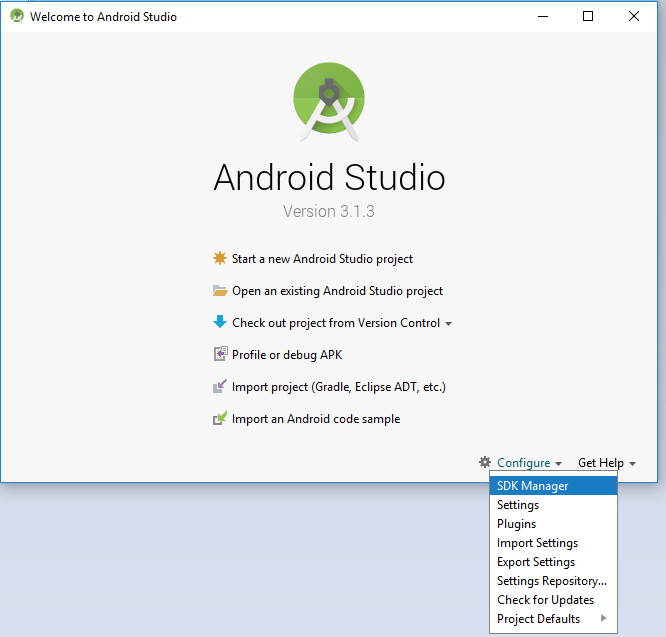Select Profile or debug APK

(x=287, y=355)
